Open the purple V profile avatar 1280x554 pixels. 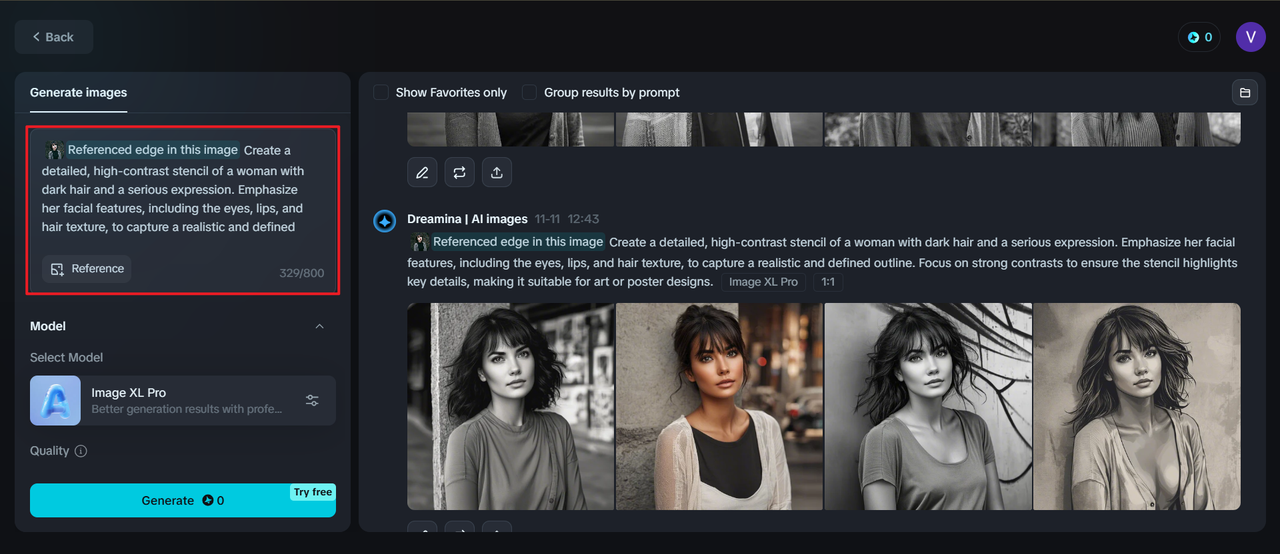pyautogui.click(x=1251, y=37)
